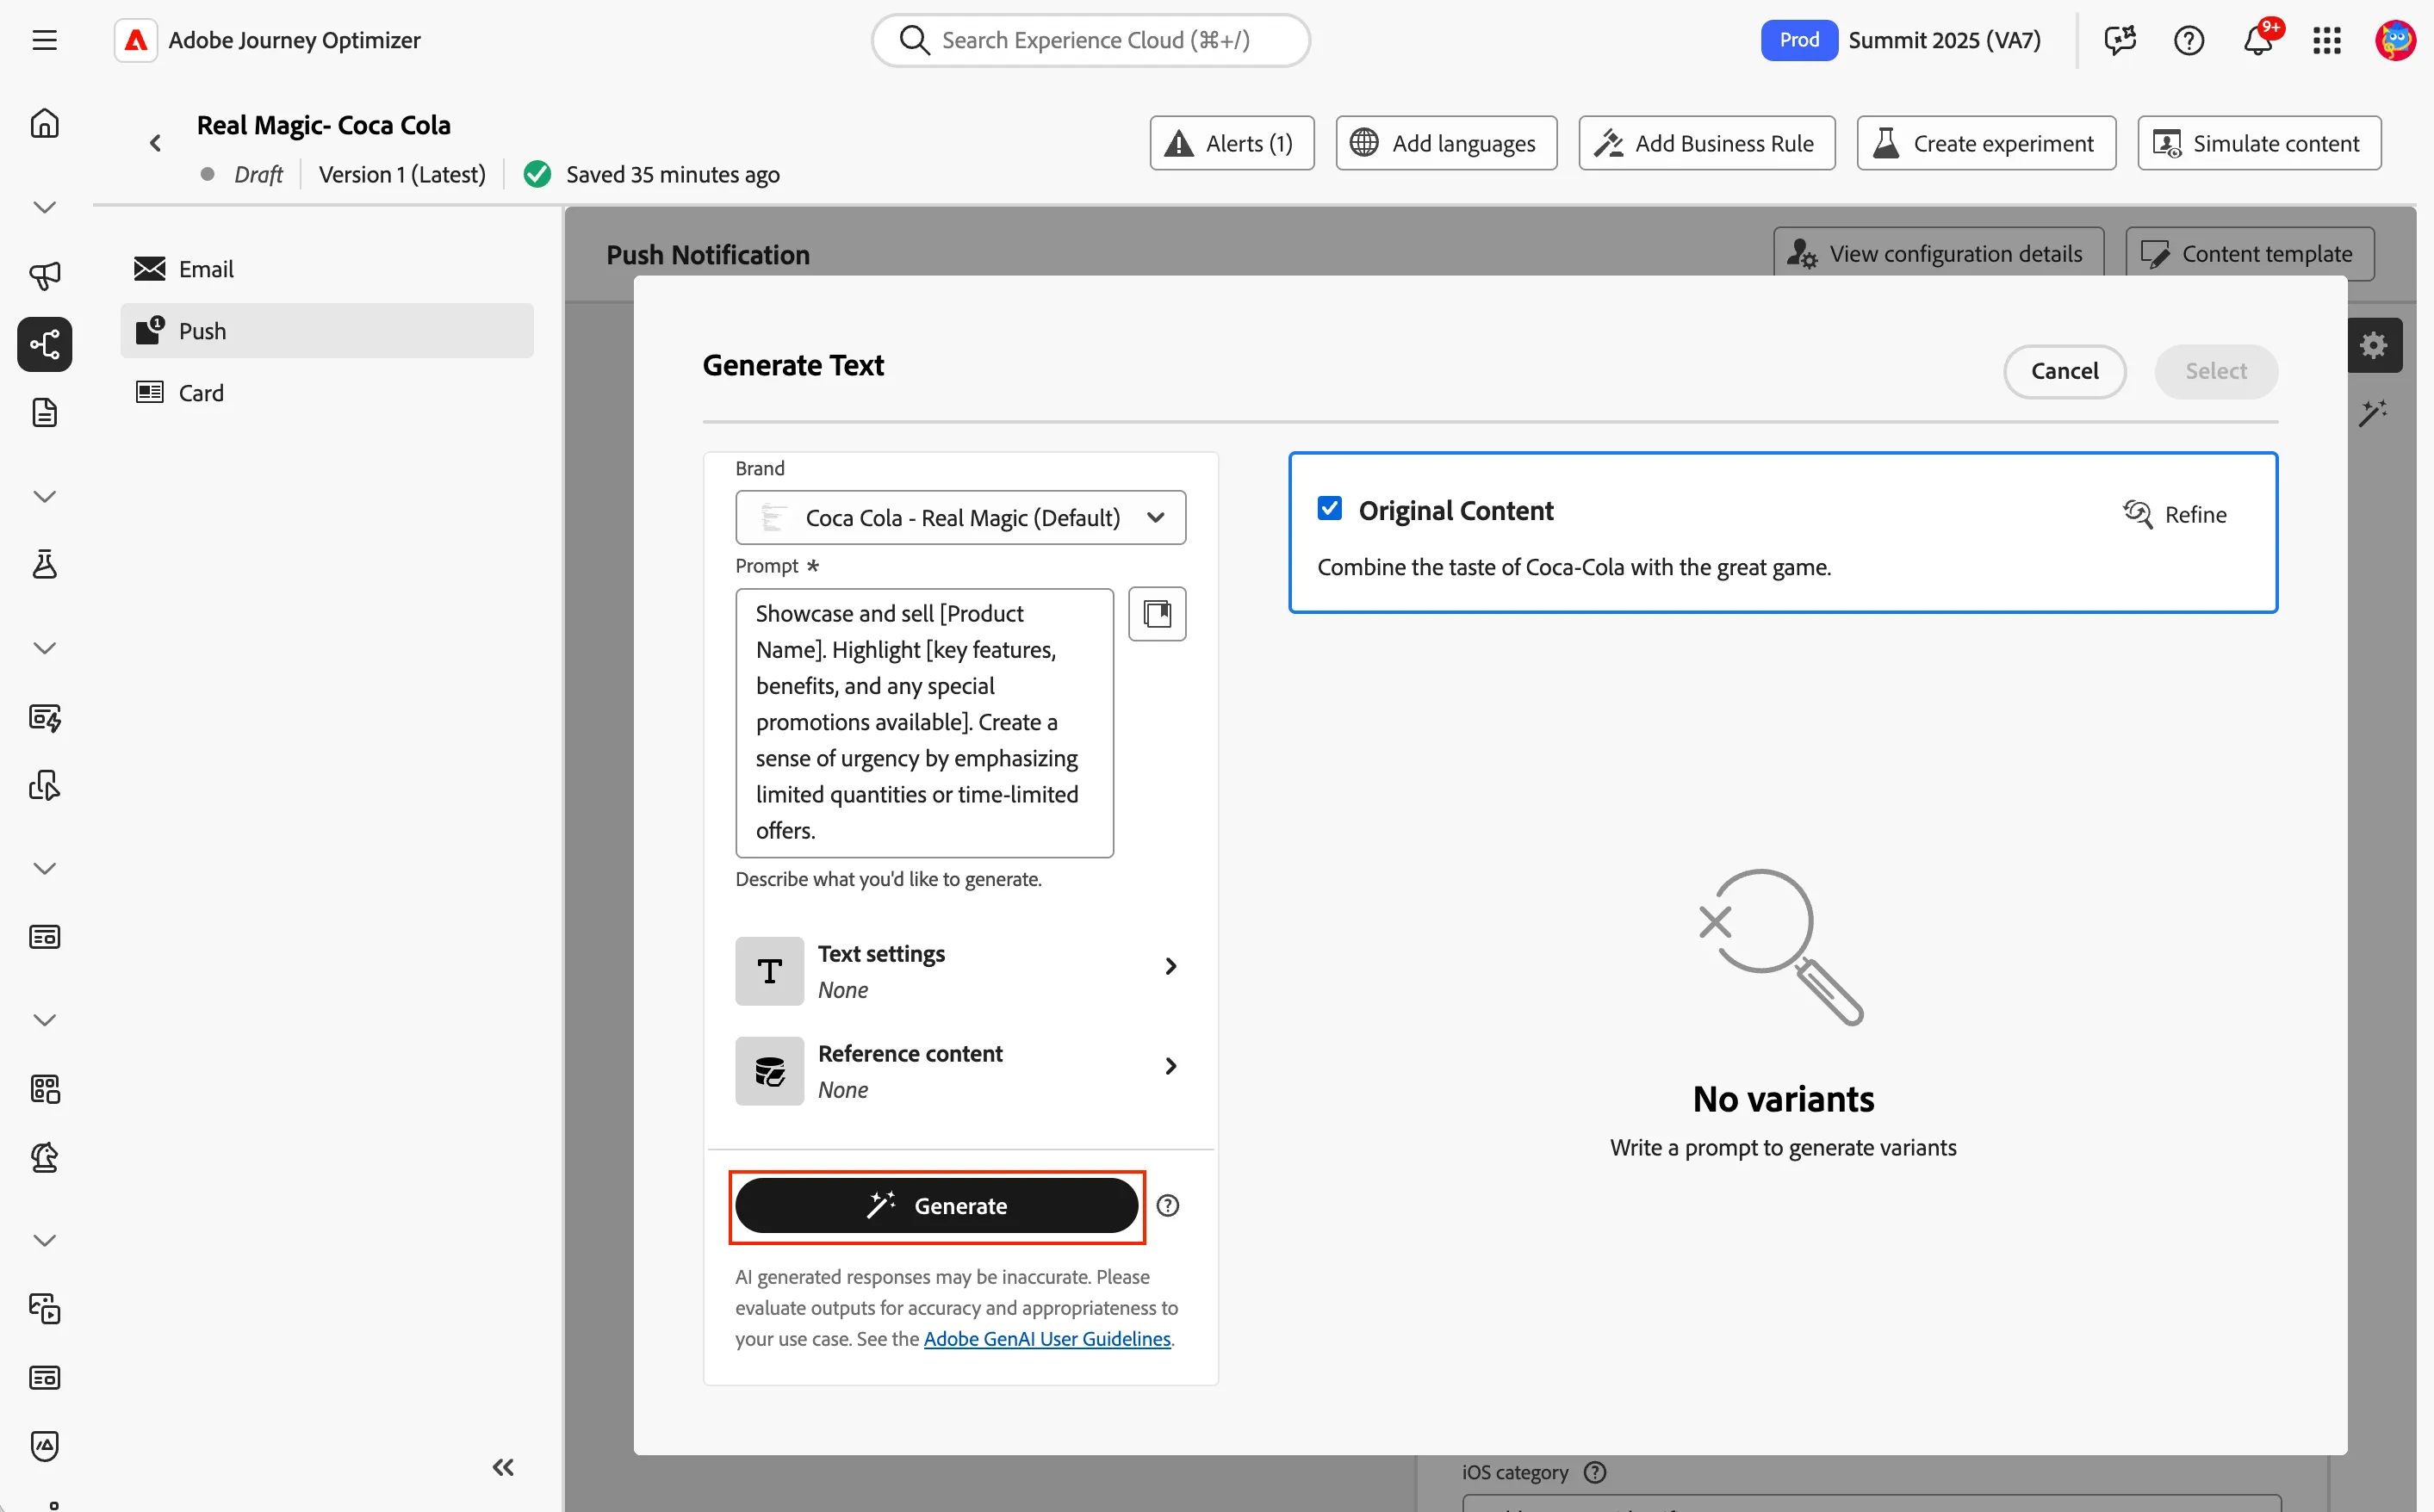The height and width of the screenshot is (1512, 2434).
Task: Click the feedback chat icon in header
Action: click(x=2120, y=40)
